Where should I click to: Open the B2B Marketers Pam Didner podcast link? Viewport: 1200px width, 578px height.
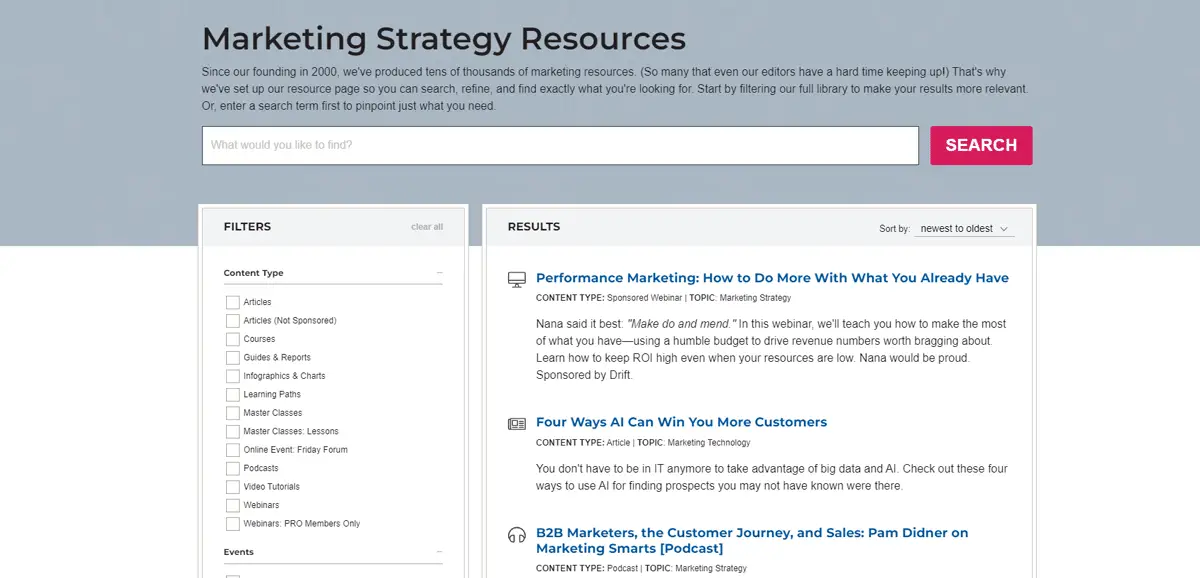(x=752, y=541)
